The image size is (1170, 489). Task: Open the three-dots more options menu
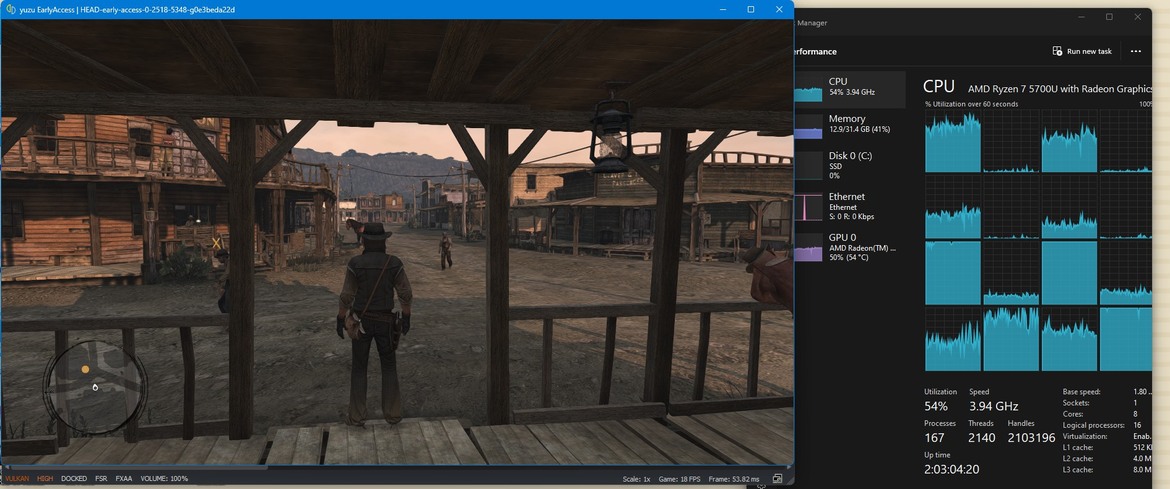point(1136,52)
